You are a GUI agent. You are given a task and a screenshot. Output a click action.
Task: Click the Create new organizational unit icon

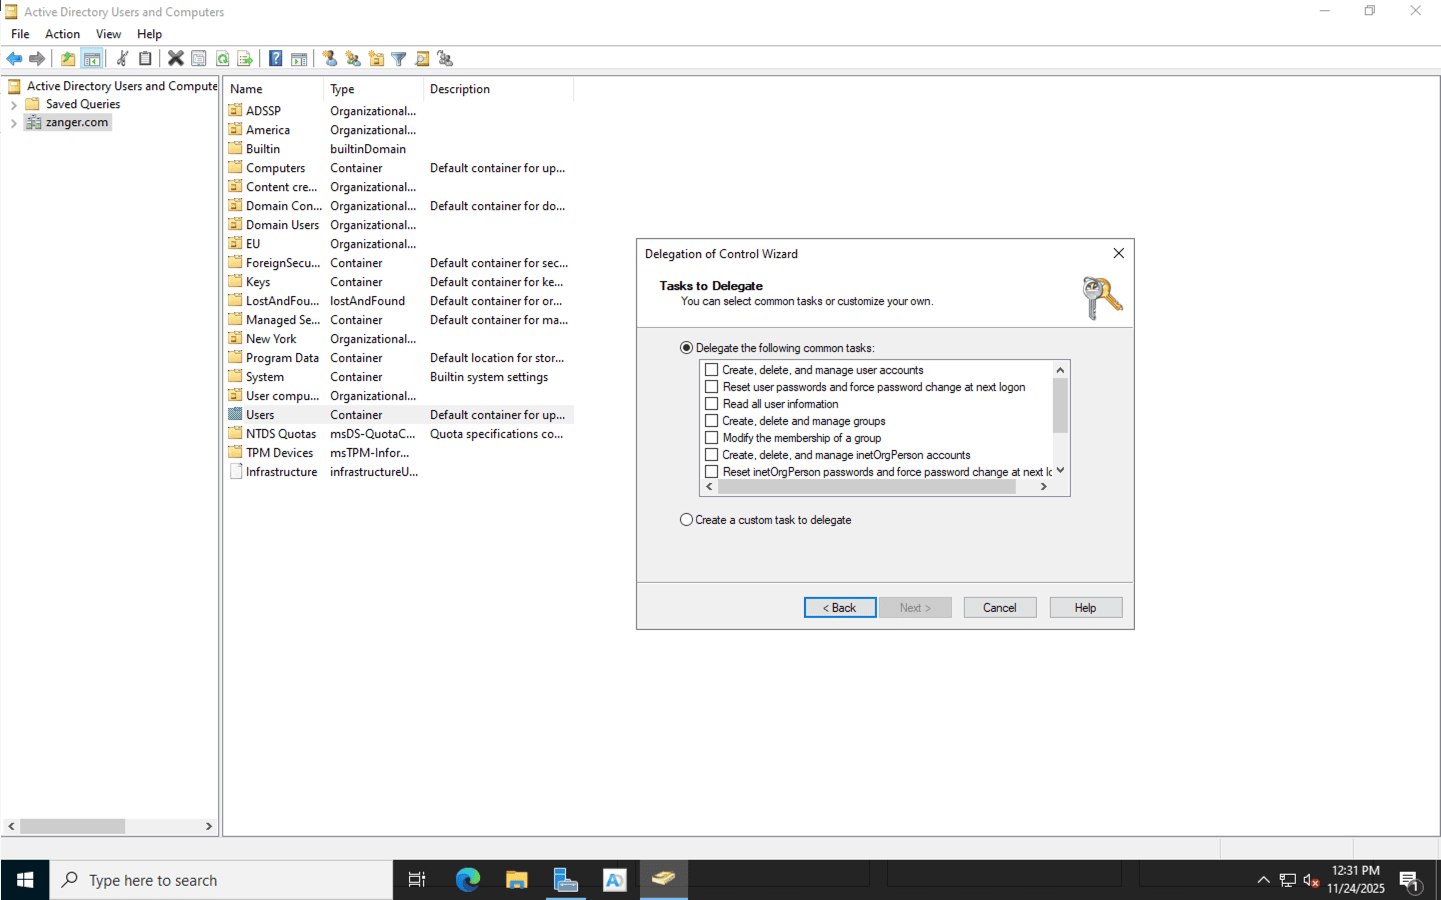click(376, 59)
